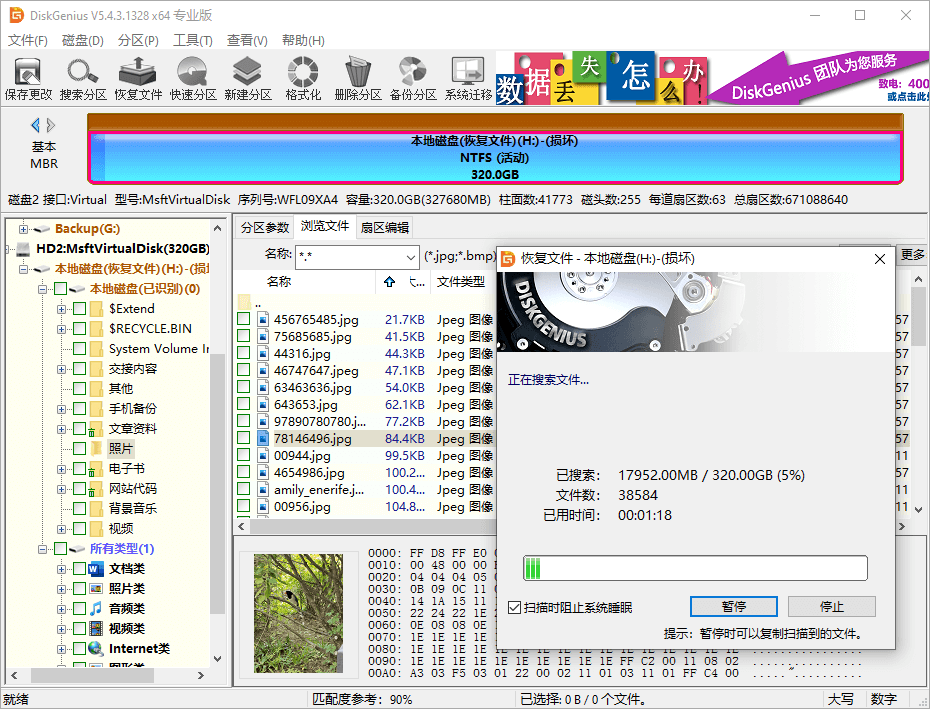
Task: Click file icon of 00944.jpg
Action: tap(263, 456)
